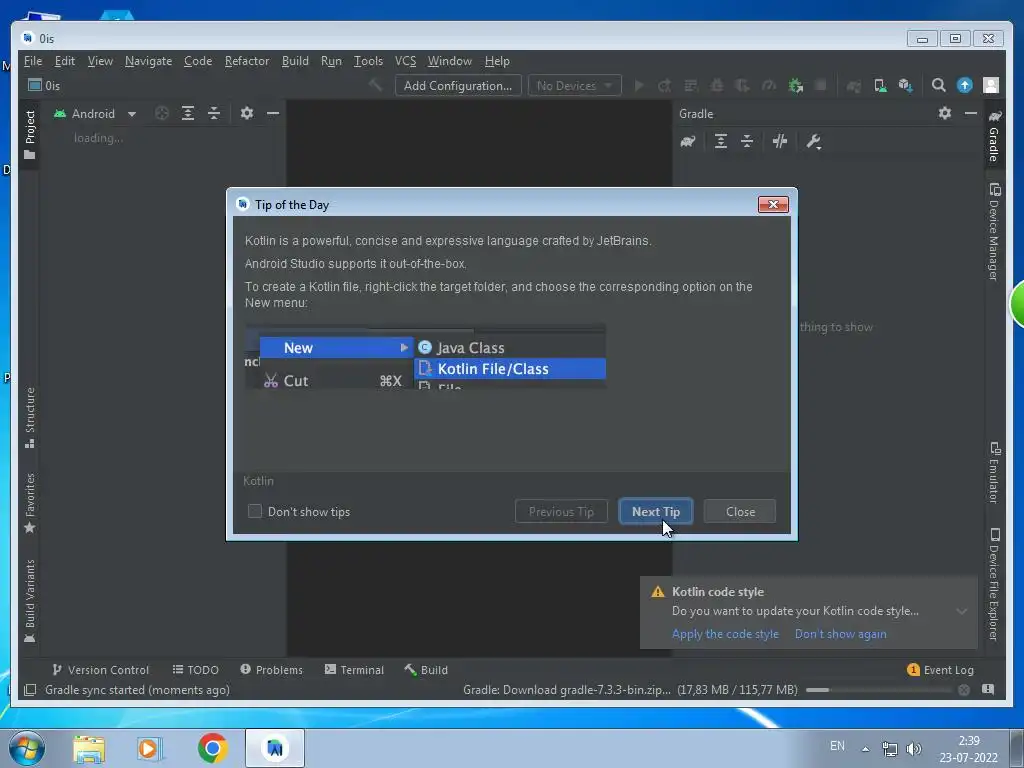Click the blue update arrow icon
Viewport: 1024px width, 768px height.
pos(965,86)
